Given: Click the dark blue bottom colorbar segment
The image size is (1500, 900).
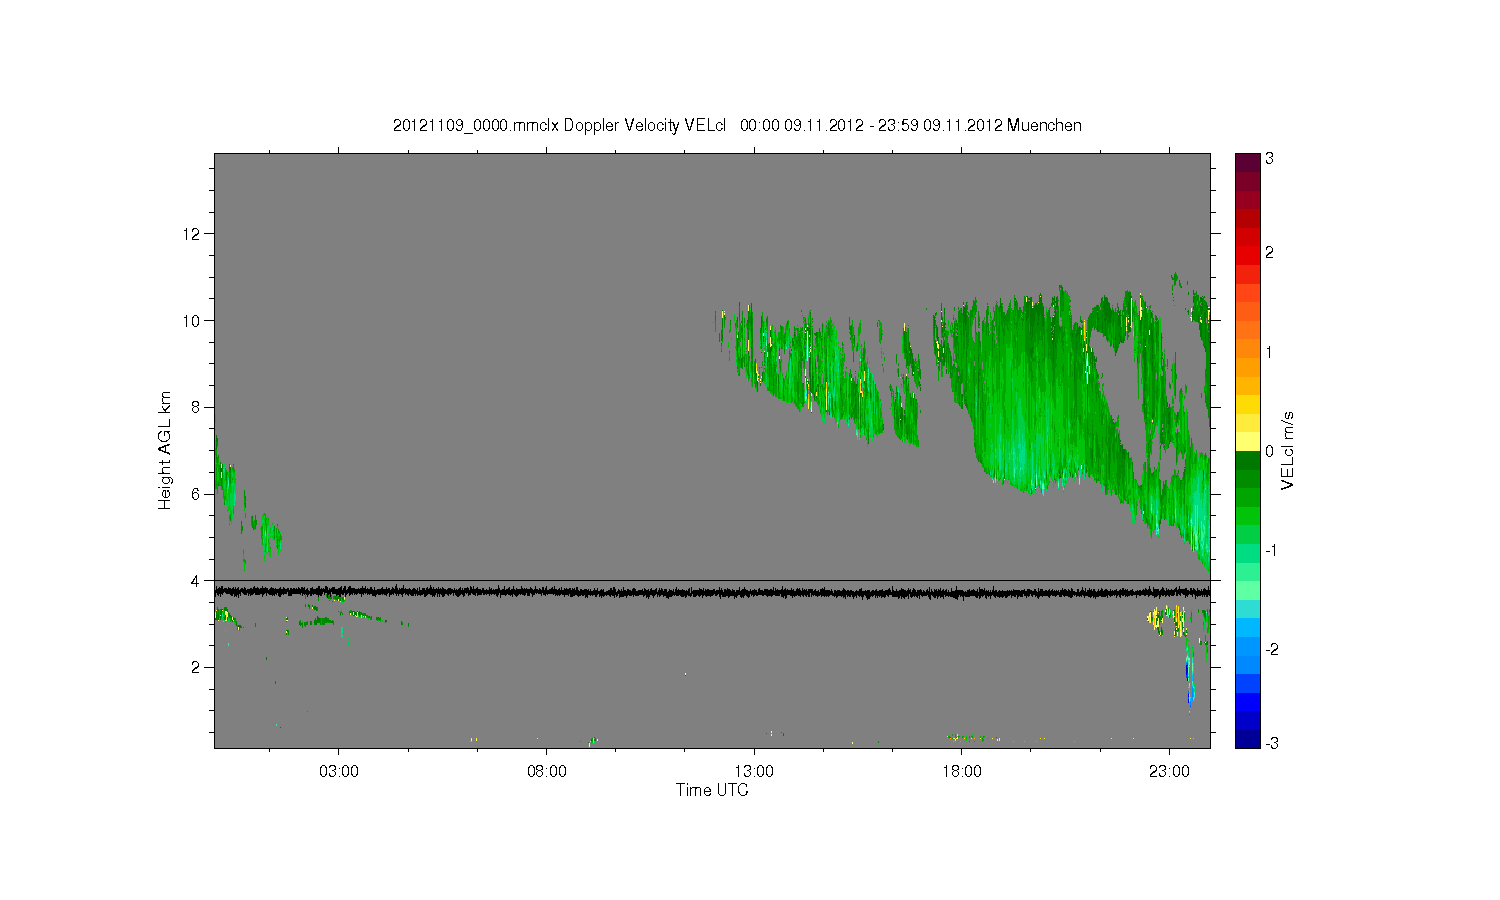Looking at the screenshot, I should pyautogui.click(x=1247, y=739).
